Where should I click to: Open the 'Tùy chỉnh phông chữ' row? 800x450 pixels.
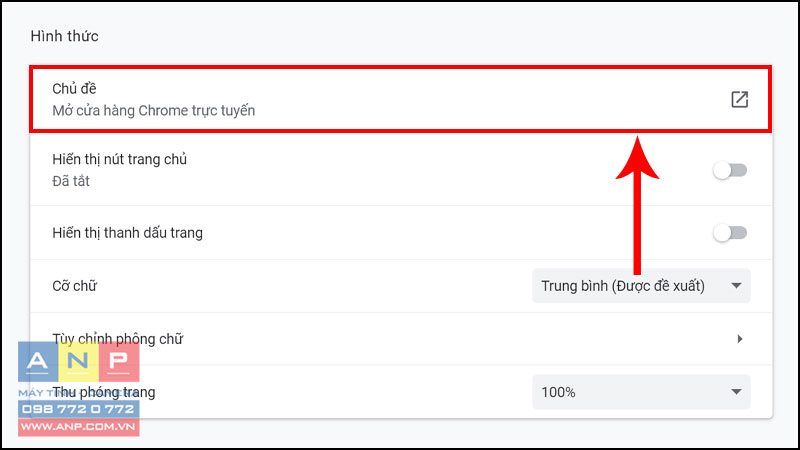click(x=401, y=339)
